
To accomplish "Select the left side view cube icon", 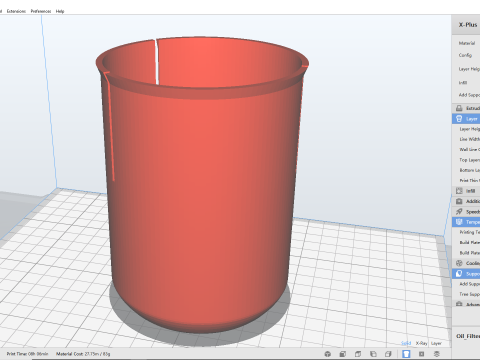I will tap(373, 354).
